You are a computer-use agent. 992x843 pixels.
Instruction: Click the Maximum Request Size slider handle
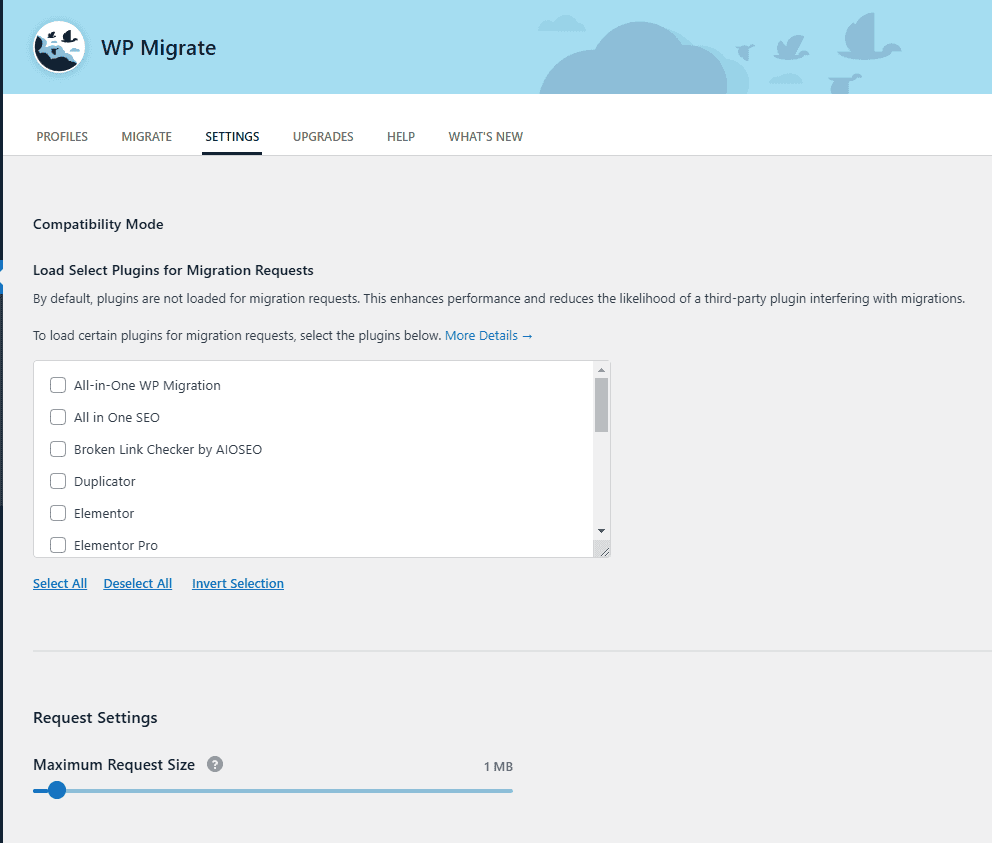click(57, 790)
